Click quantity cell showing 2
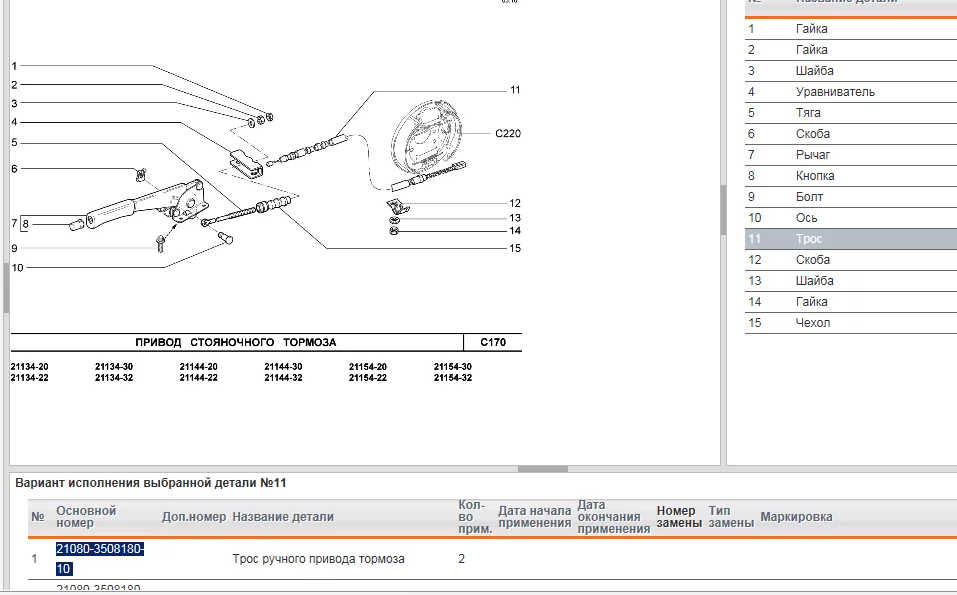This screenshot has height=595, width=957. [461, 559]
